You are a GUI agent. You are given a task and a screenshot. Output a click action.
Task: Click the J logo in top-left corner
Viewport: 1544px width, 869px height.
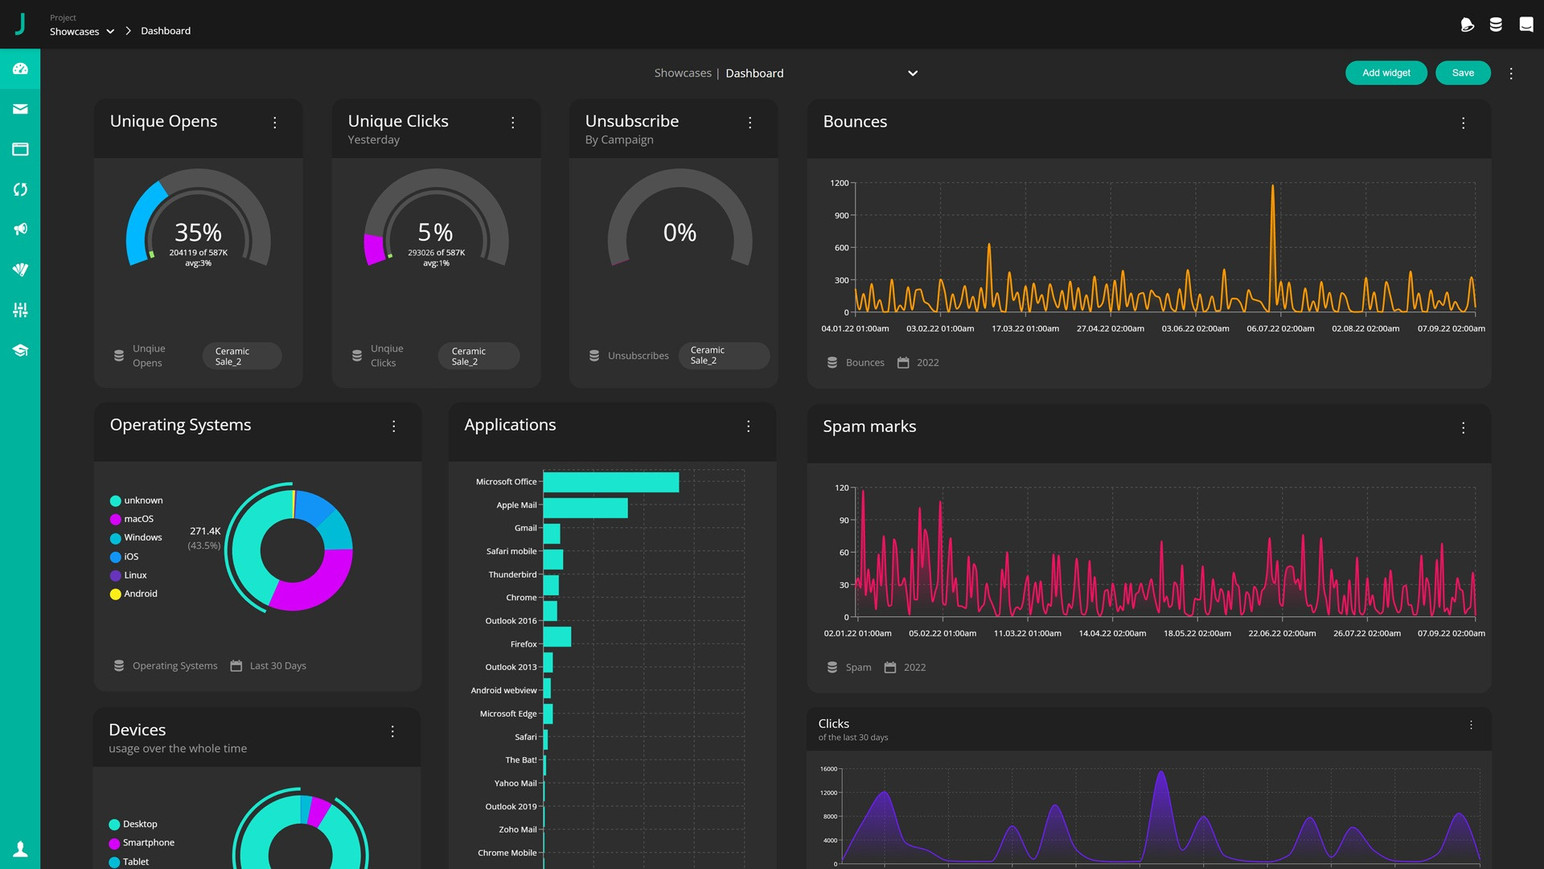click(20, 23)
